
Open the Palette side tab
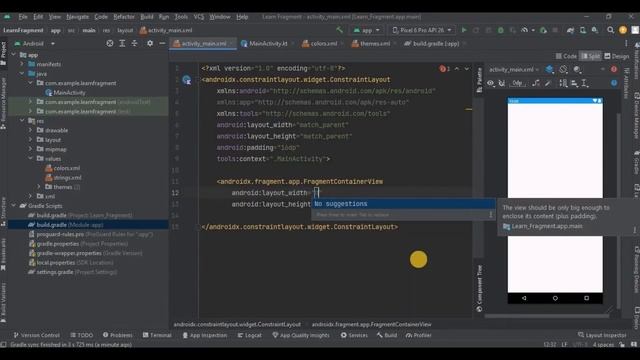[480, 80]
